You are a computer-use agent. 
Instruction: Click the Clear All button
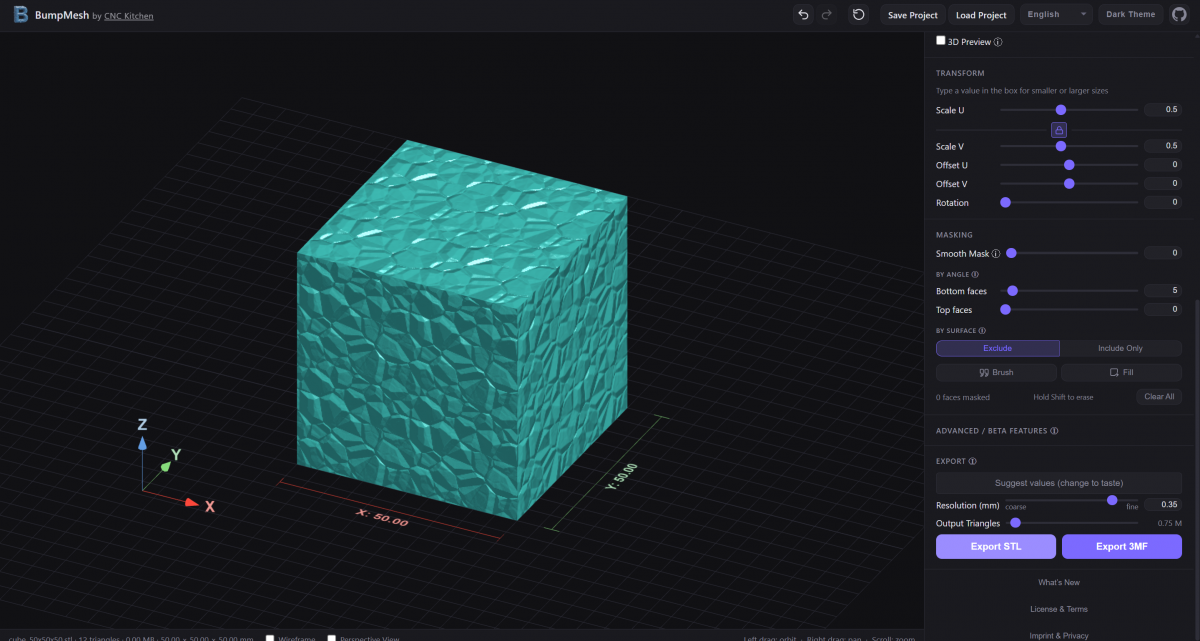[1159, 397]
